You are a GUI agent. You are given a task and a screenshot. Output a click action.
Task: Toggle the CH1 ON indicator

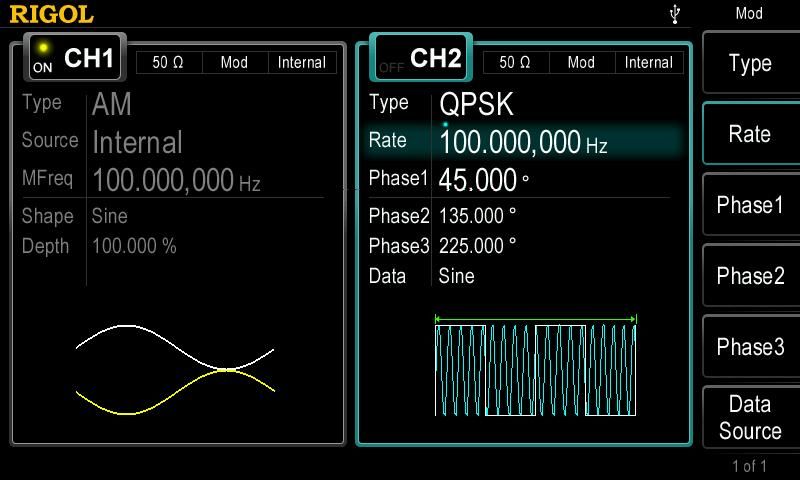click(x=43, y=61)
